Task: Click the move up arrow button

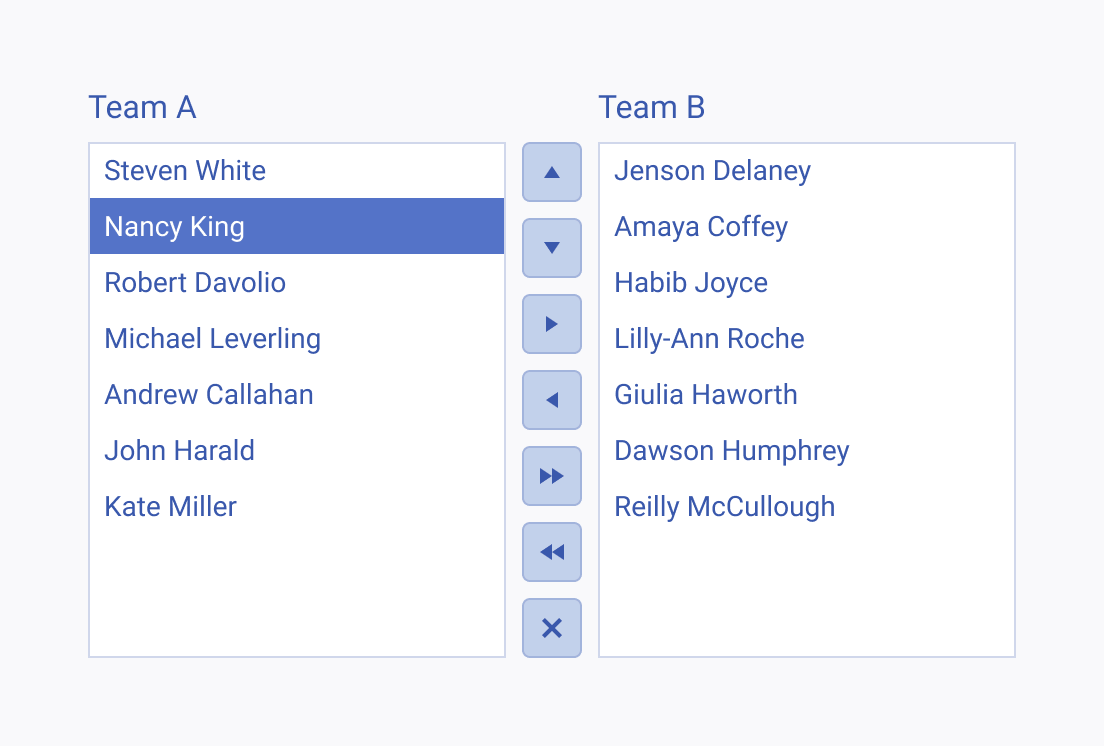Action: coord(552,172)
